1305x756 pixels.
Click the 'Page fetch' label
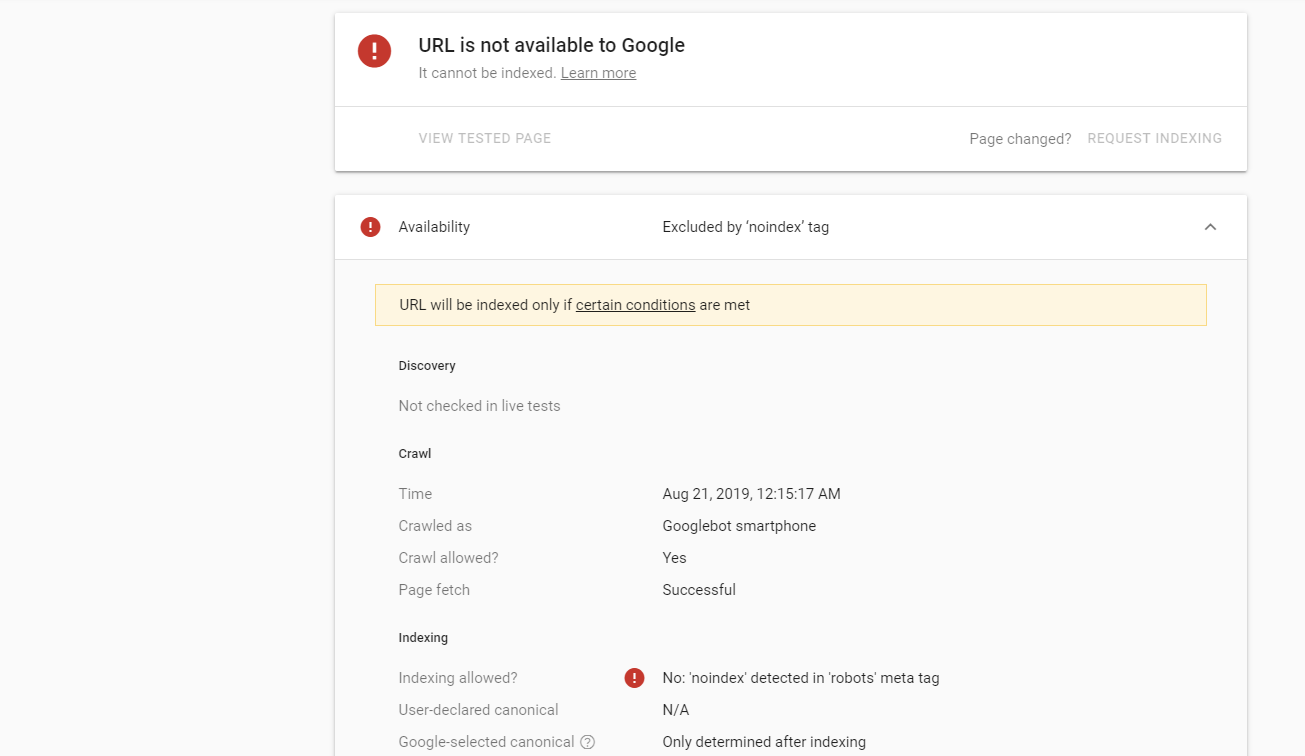click(x=434, y=590)
